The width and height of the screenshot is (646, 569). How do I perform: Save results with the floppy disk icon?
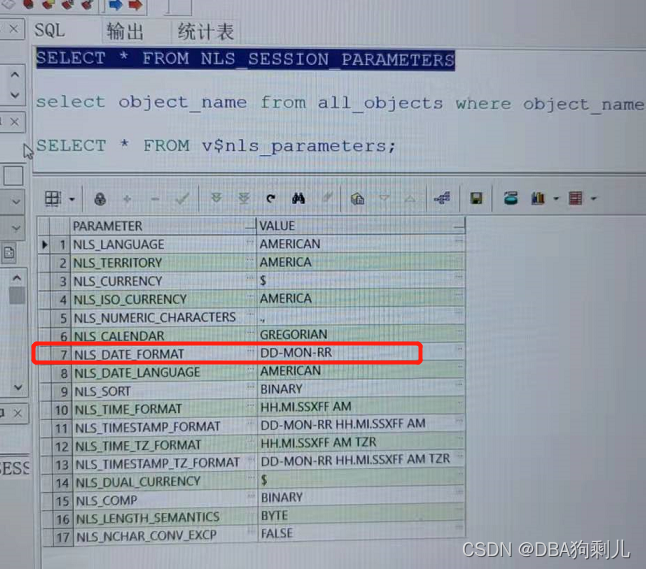tap(476, 199)
